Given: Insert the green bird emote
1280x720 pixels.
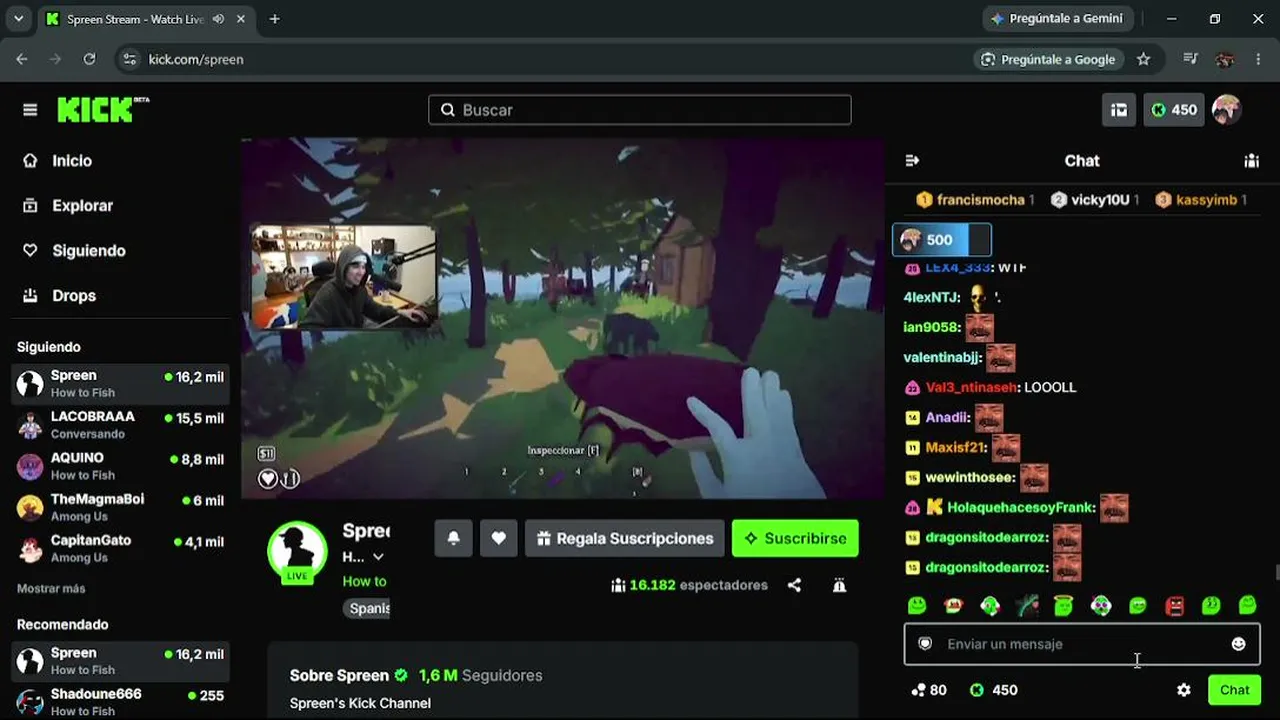Looking at the screenshot, I should pyautogui.click(x=990, y=605).
